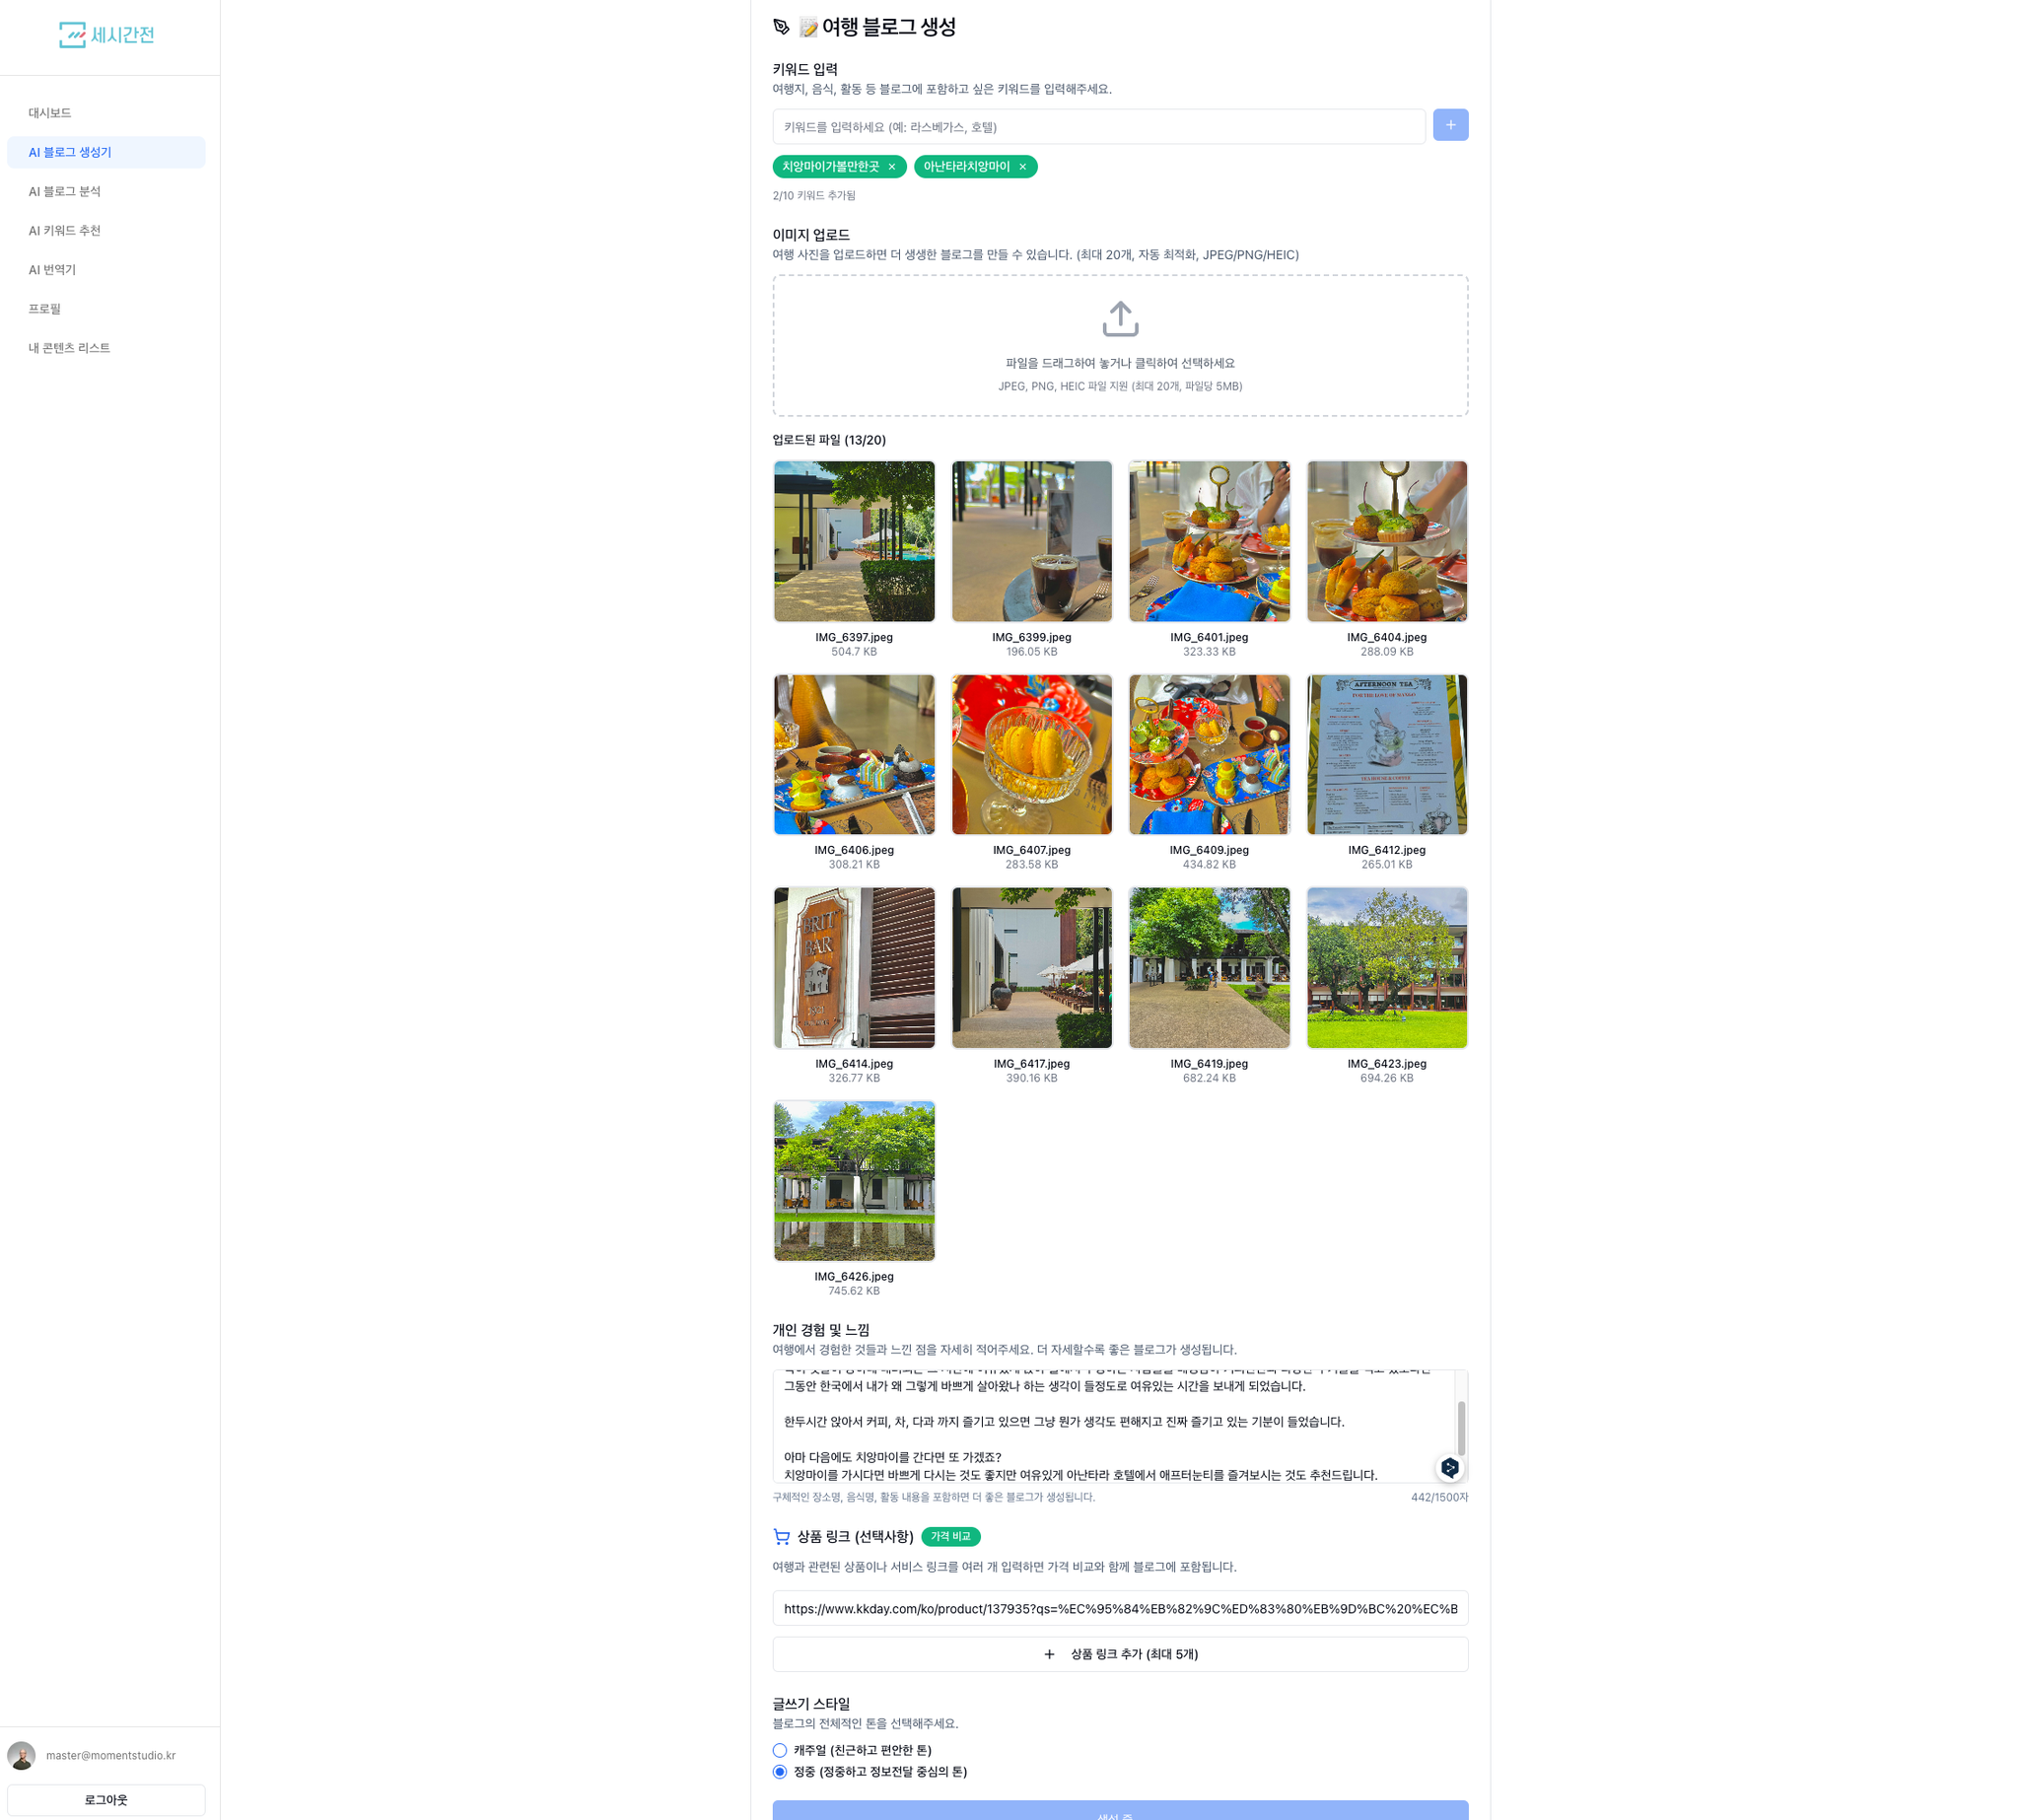Click the kkday product link field
This screenshot has height=1820, width=2019.
click(1120, 1608)
